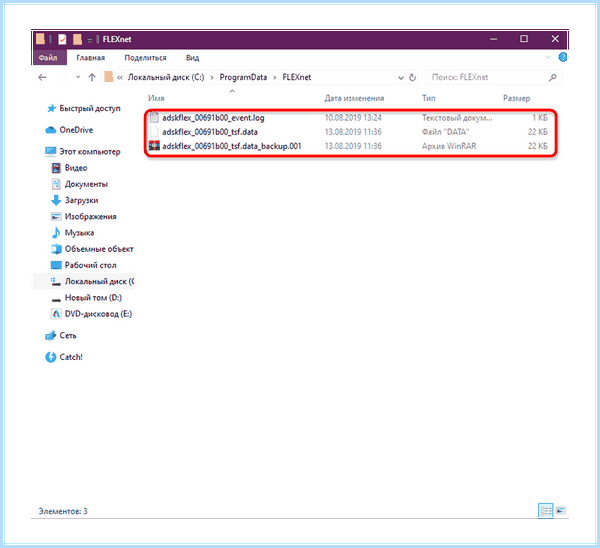Image resolution: width=600 pixels, height=548 pixels.
Task: Refresh the FLEXnet folder view
Action: [412, 78]
